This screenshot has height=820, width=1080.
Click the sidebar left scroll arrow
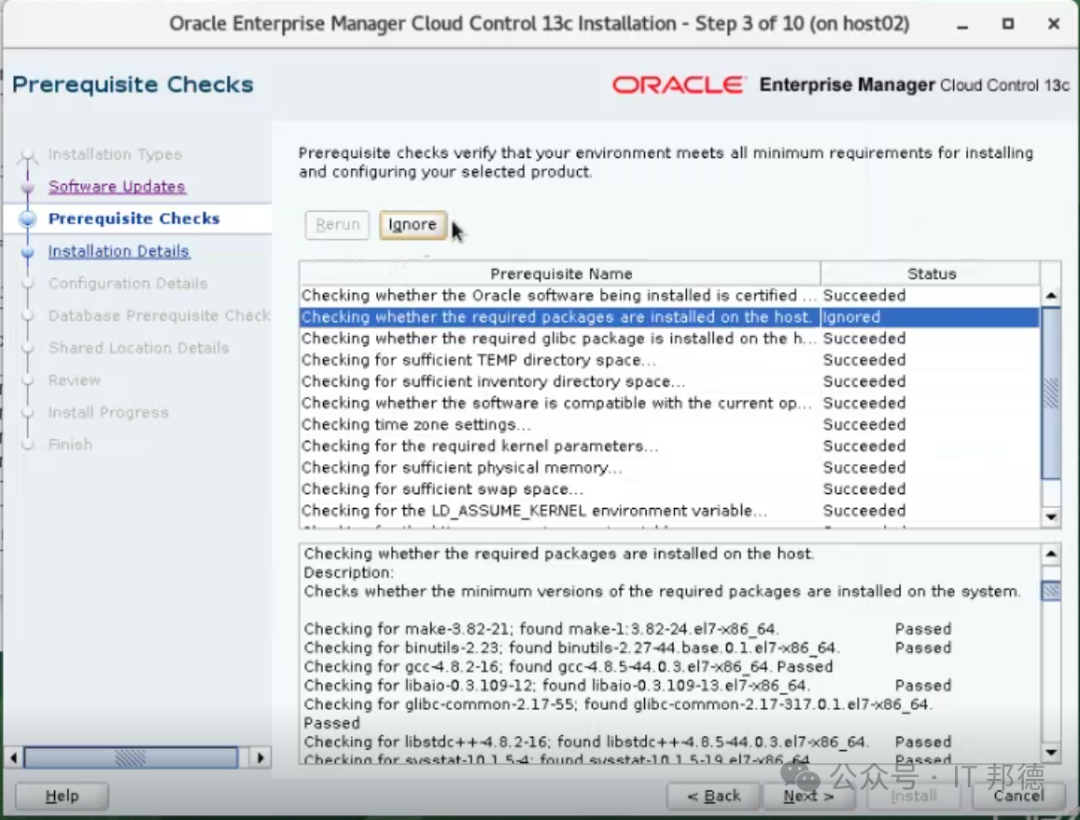pos(13,758)
